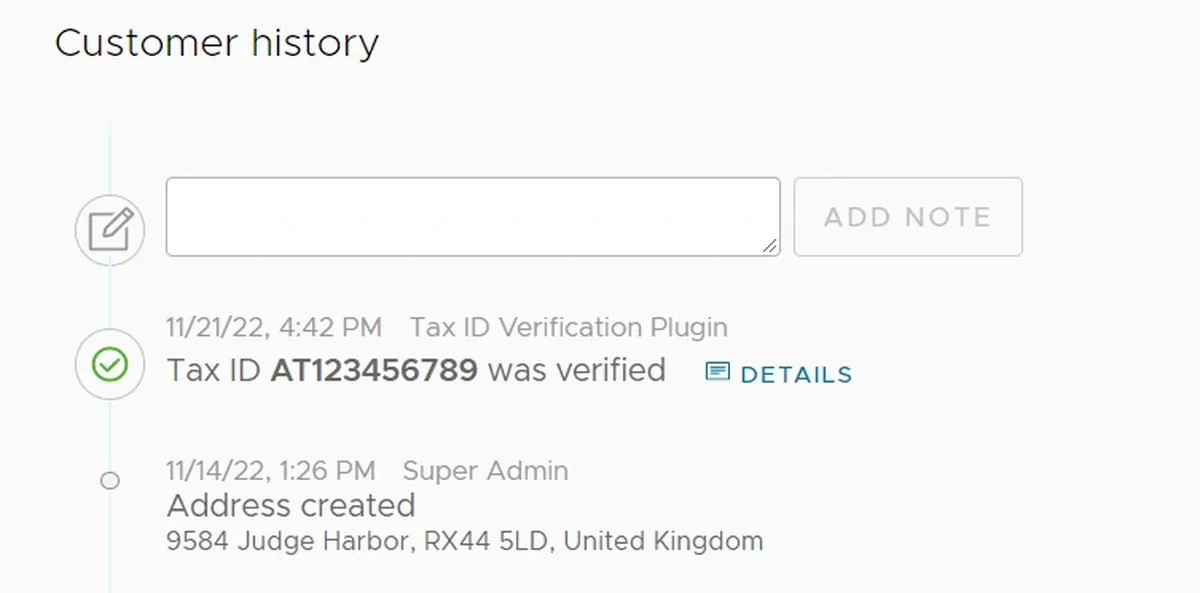Click the note text area resize handle

770,245
